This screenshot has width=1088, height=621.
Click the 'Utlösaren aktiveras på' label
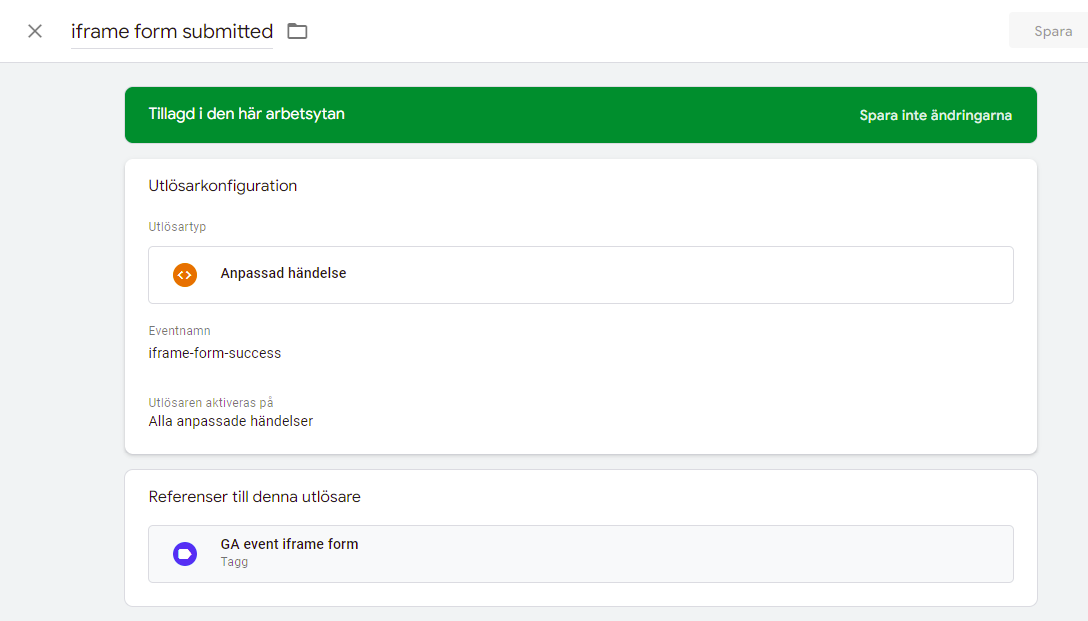(211, 403)
